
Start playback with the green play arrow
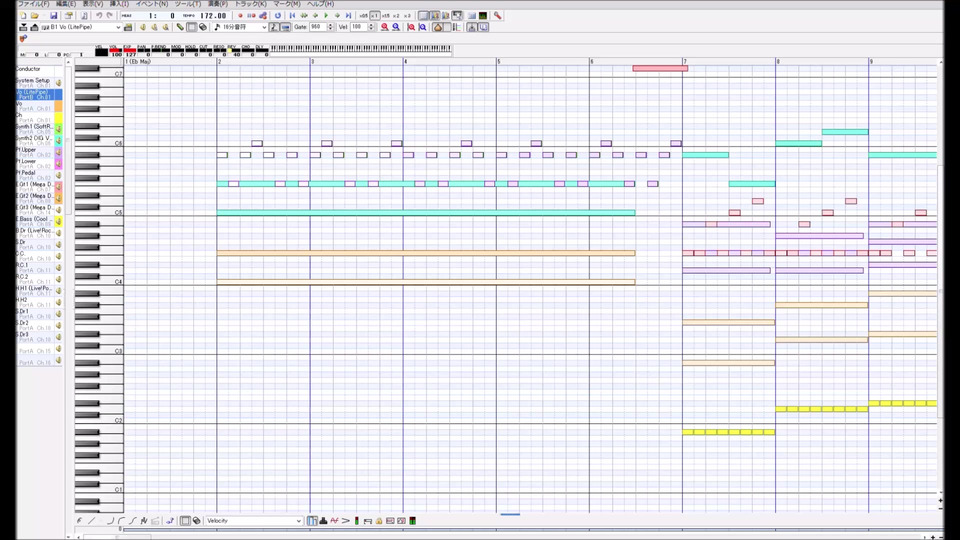[326, 15]
